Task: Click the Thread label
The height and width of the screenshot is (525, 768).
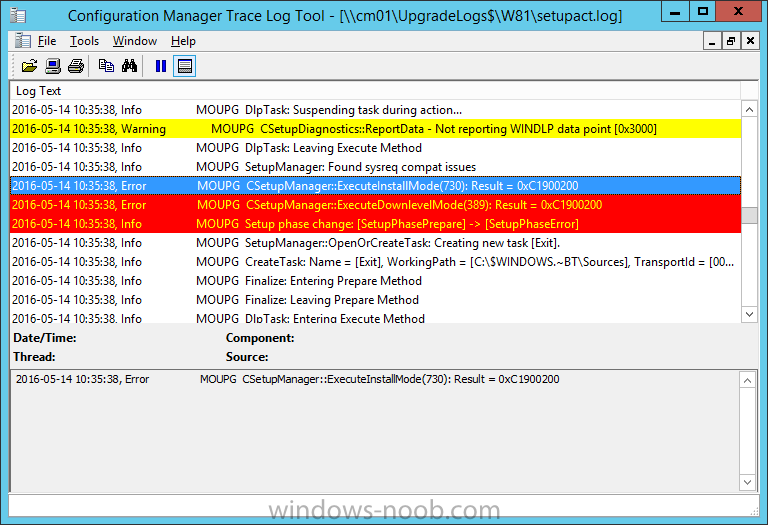Action: (x=34, y=357)
